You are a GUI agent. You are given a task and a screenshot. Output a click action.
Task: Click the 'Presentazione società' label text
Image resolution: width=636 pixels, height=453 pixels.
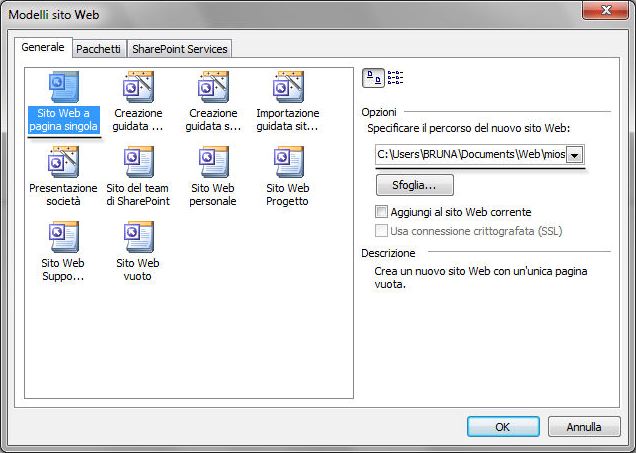[x=63, y=195]
